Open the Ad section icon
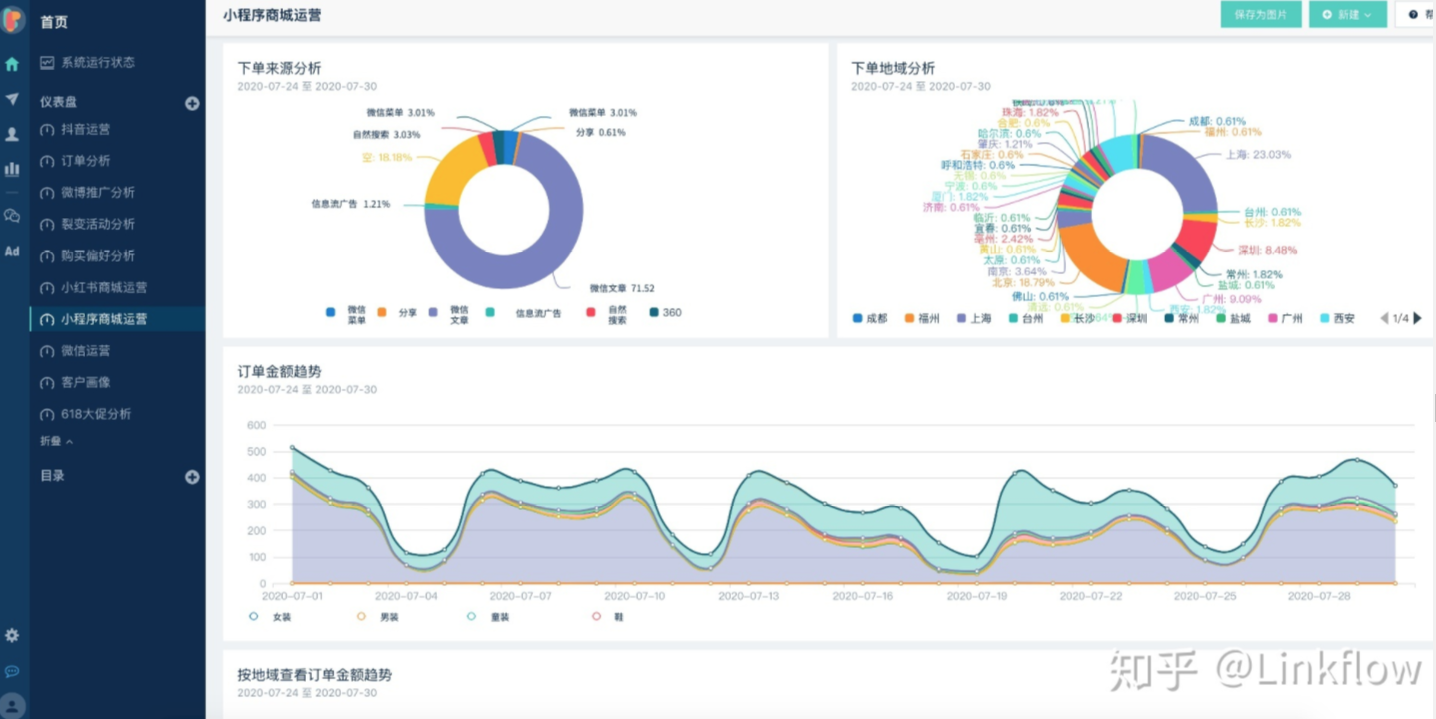 [12, 251]
